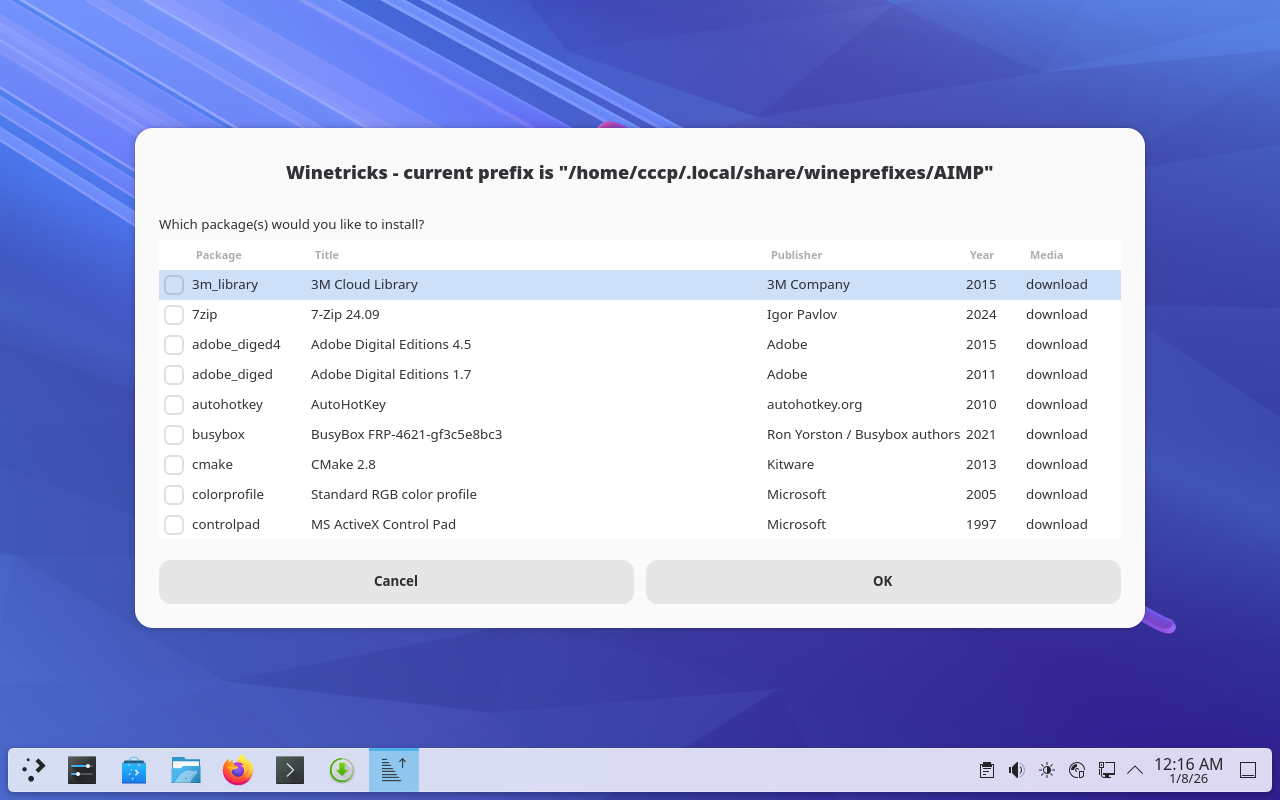Click the Title column header
This screenshot has height=800, width=1280.
click(x=326, y=255)
